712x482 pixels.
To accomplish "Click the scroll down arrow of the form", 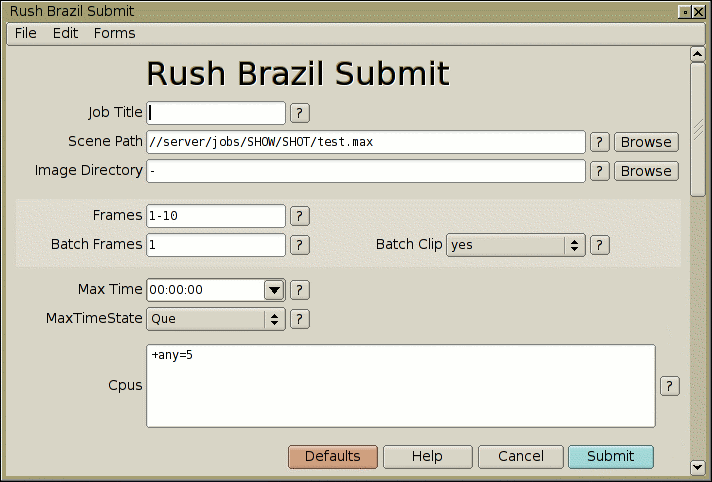I will click(x=698, y=467).
